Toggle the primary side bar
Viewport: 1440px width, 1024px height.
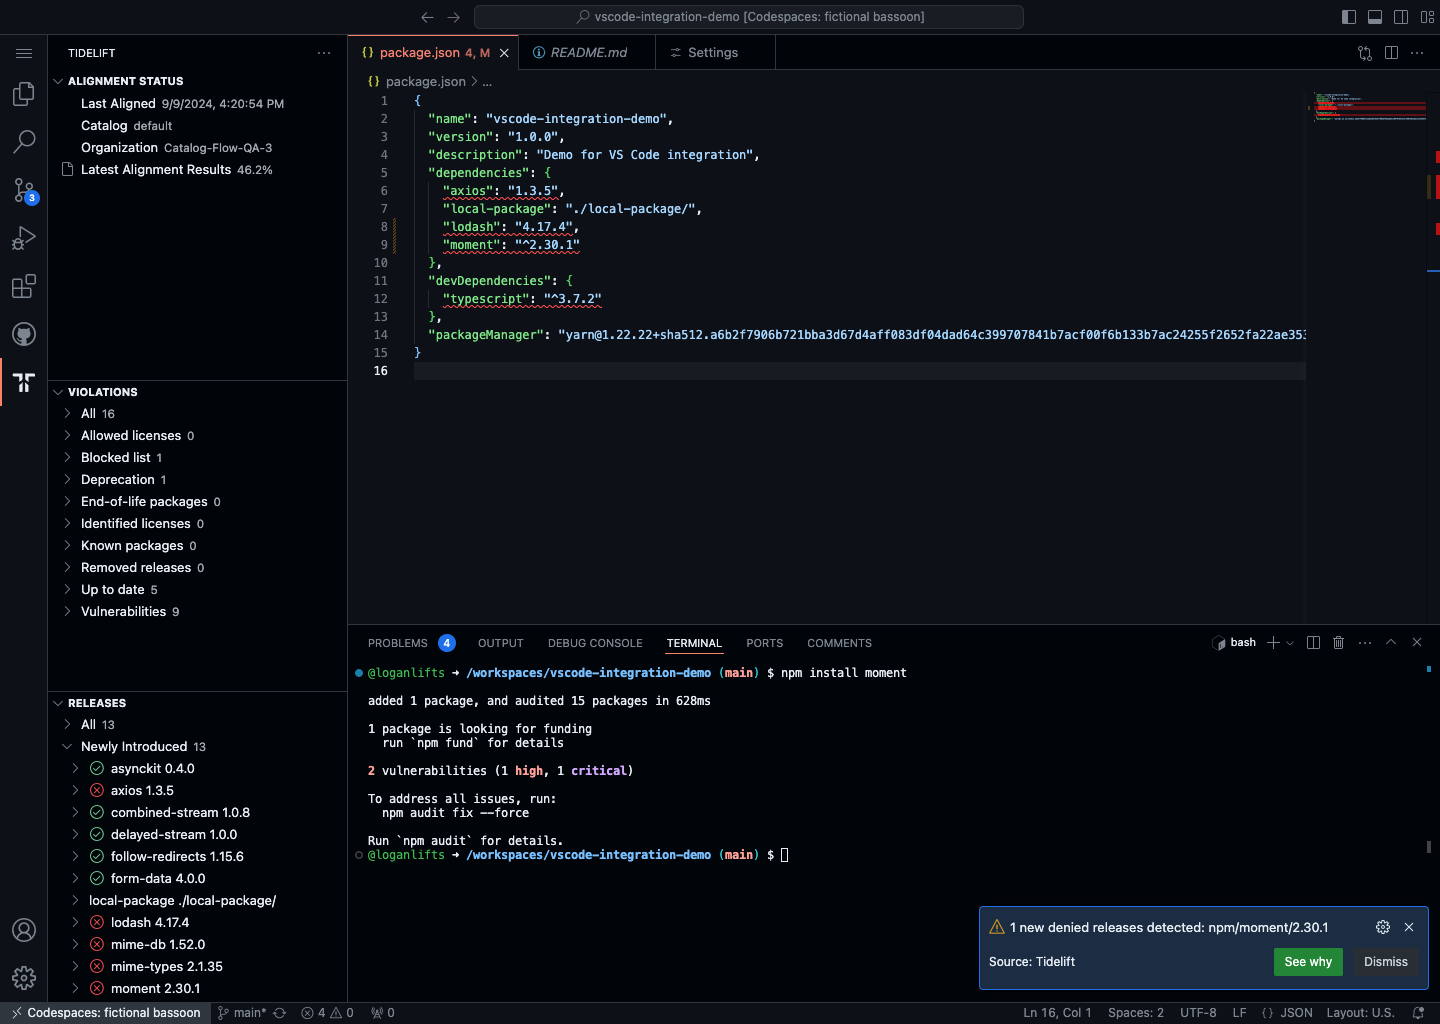(x=1349, y=17)
